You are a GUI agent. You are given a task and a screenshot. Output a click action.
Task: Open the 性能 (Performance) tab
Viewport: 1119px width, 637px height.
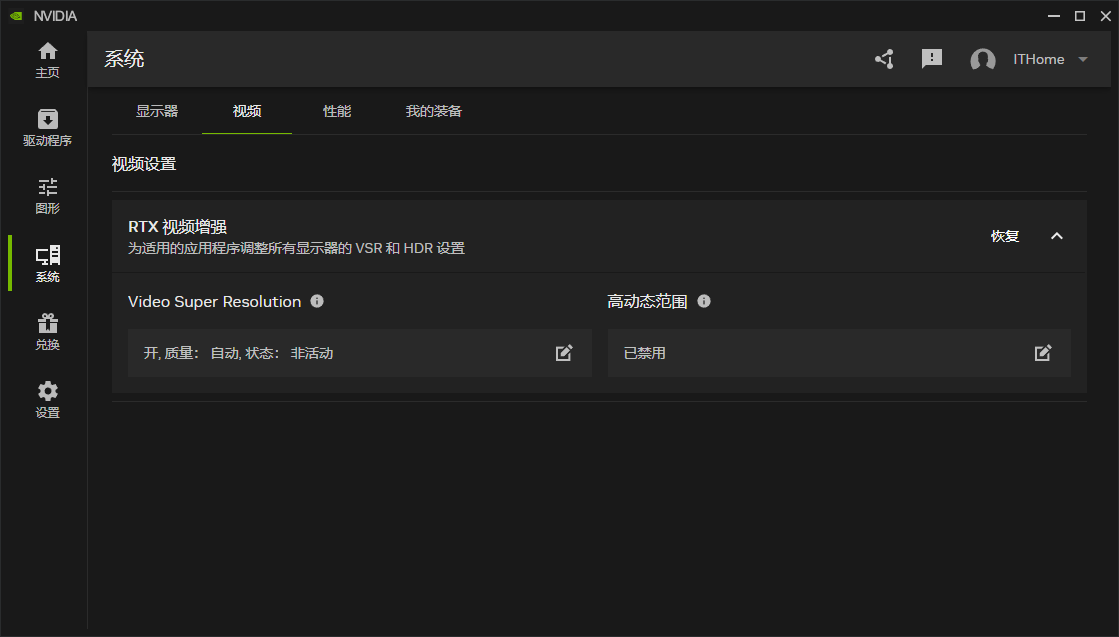coord(338,111)
